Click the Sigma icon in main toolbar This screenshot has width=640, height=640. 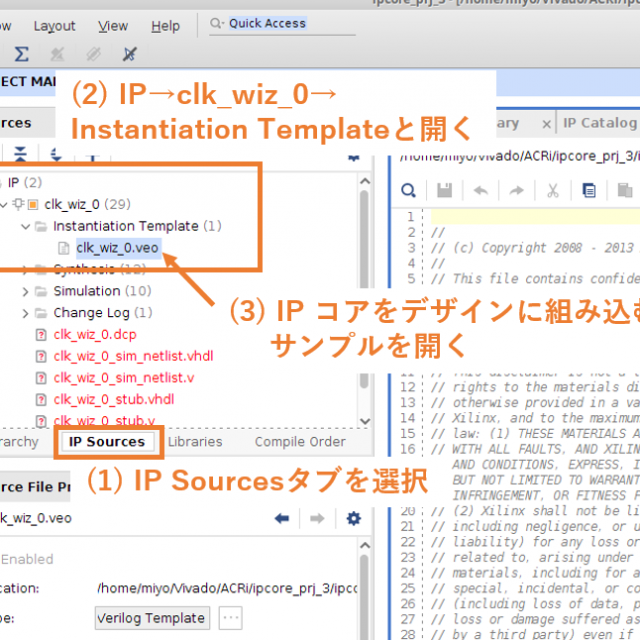tap(22, 53)
